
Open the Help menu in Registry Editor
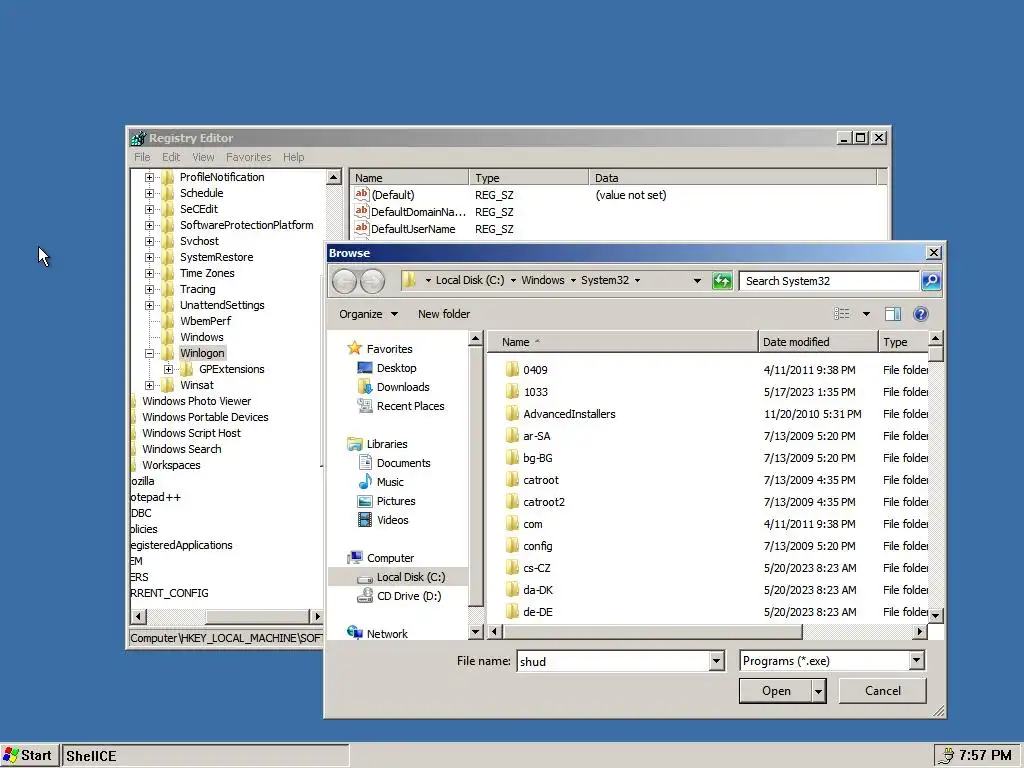click(293, 157)
